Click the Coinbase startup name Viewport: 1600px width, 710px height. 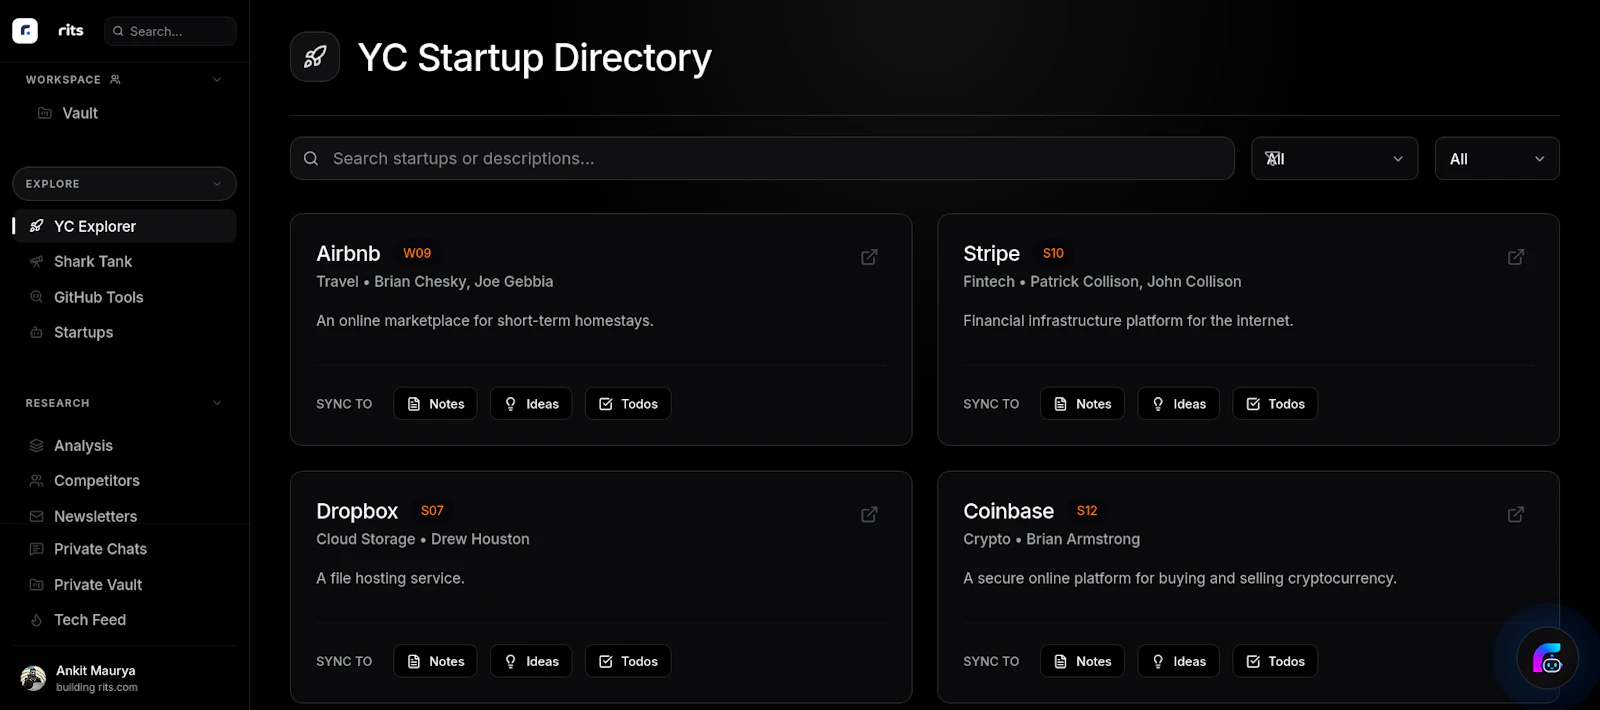pos(1008,511)
